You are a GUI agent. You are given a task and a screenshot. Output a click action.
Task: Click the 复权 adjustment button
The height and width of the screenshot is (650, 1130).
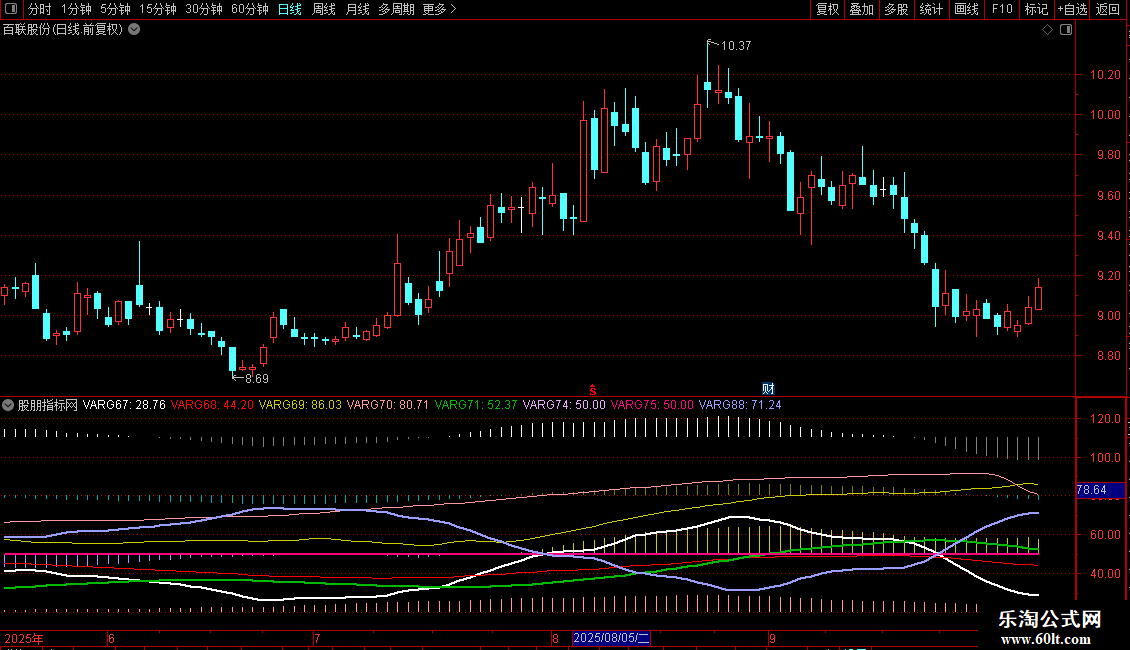(827, 9)
